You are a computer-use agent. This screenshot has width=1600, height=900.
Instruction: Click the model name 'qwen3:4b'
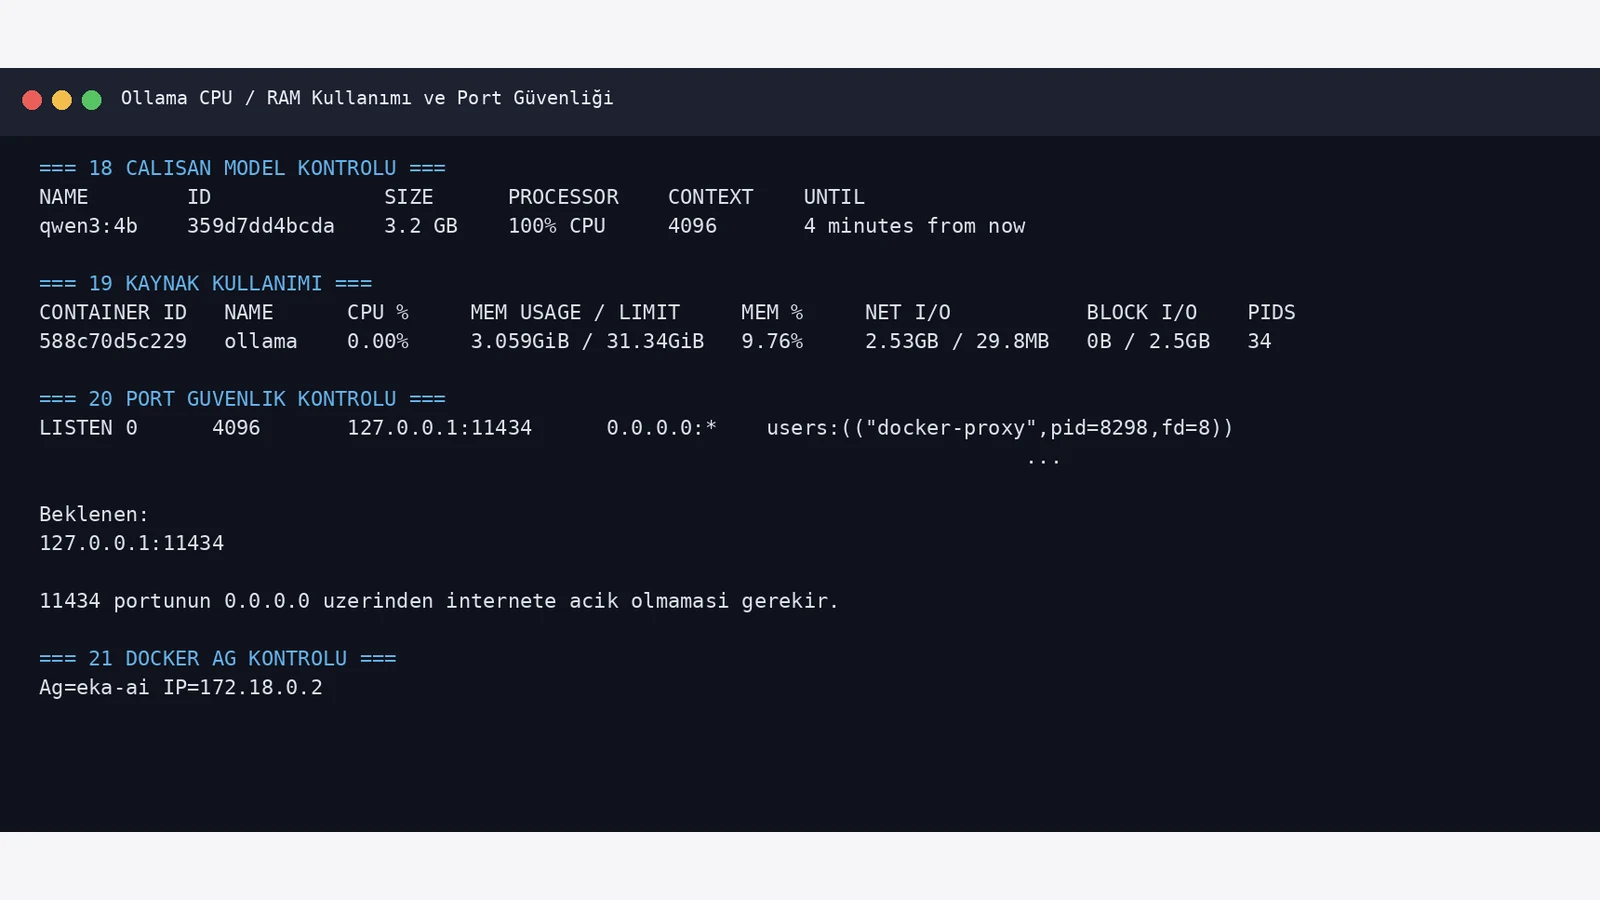pyautogui.click(x=88, y=226)
